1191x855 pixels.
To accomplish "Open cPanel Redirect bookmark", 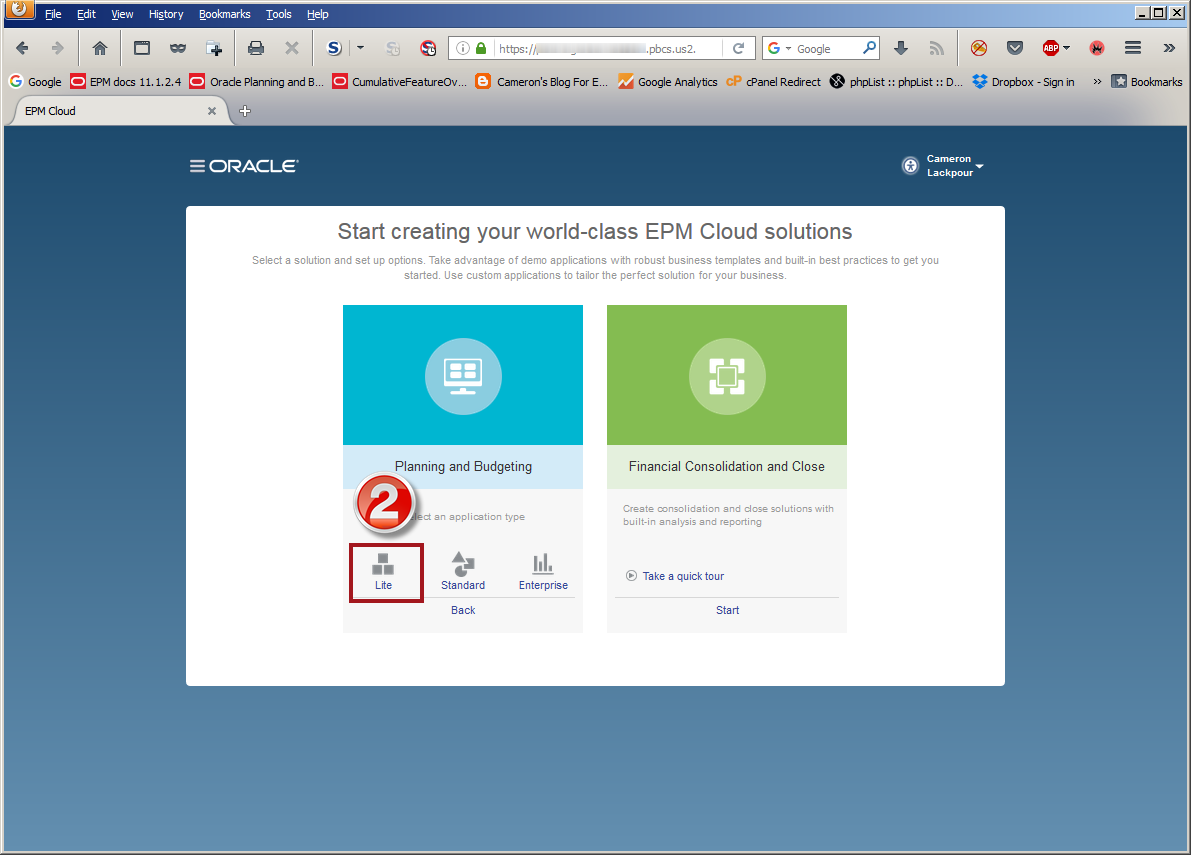I will pos(773,81).
